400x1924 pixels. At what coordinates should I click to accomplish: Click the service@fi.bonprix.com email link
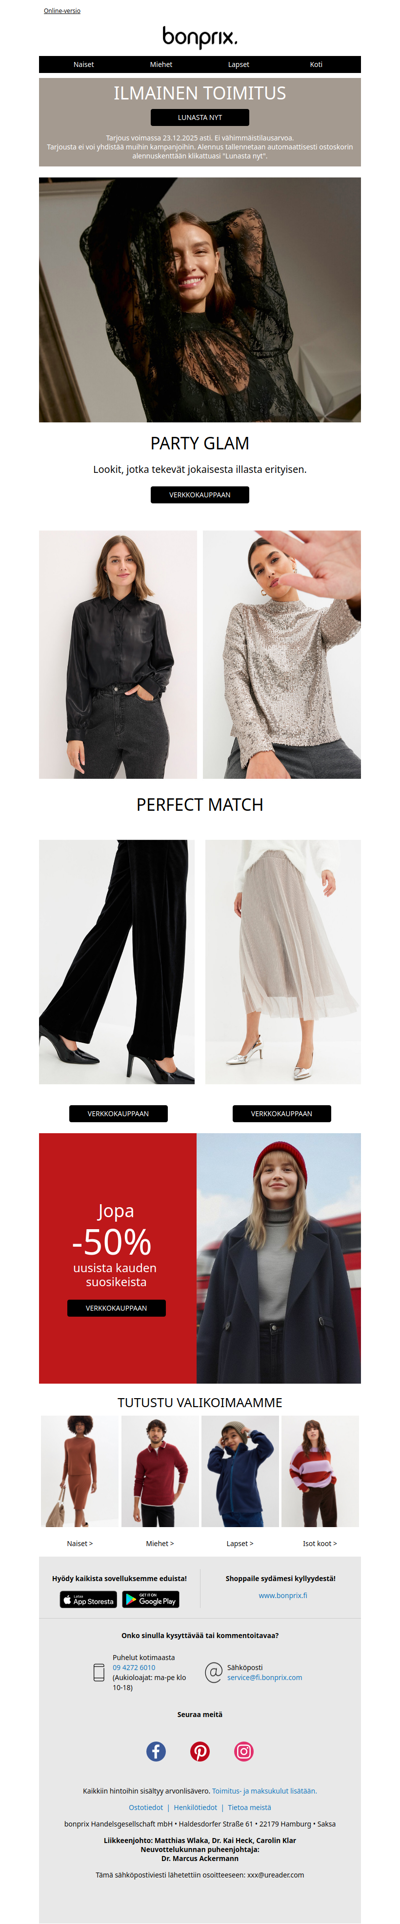264,1677
